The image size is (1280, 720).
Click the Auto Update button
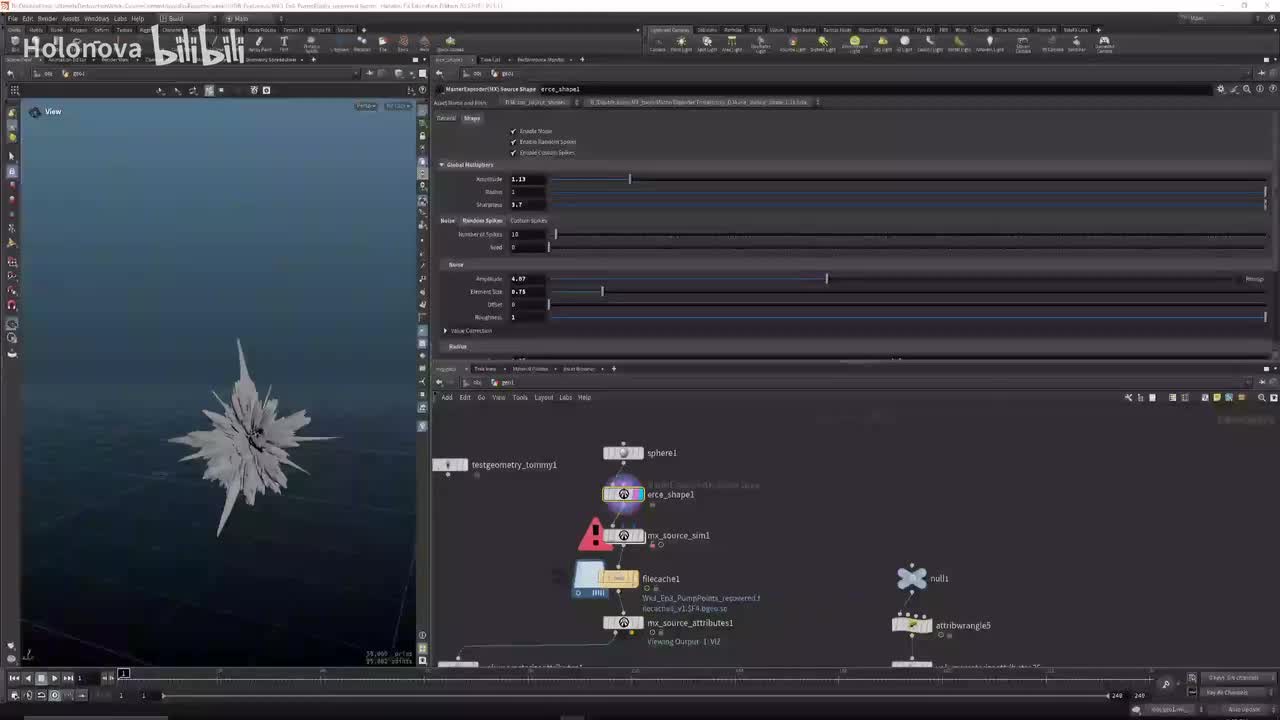coord(1243,709)
